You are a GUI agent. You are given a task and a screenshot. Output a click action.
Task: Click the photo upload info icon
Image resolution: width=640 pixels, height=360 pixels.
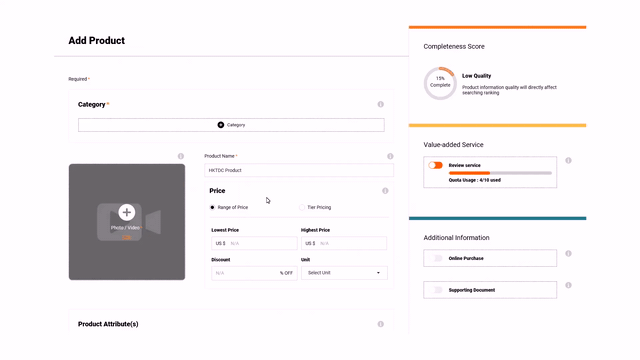click(181, 156)
